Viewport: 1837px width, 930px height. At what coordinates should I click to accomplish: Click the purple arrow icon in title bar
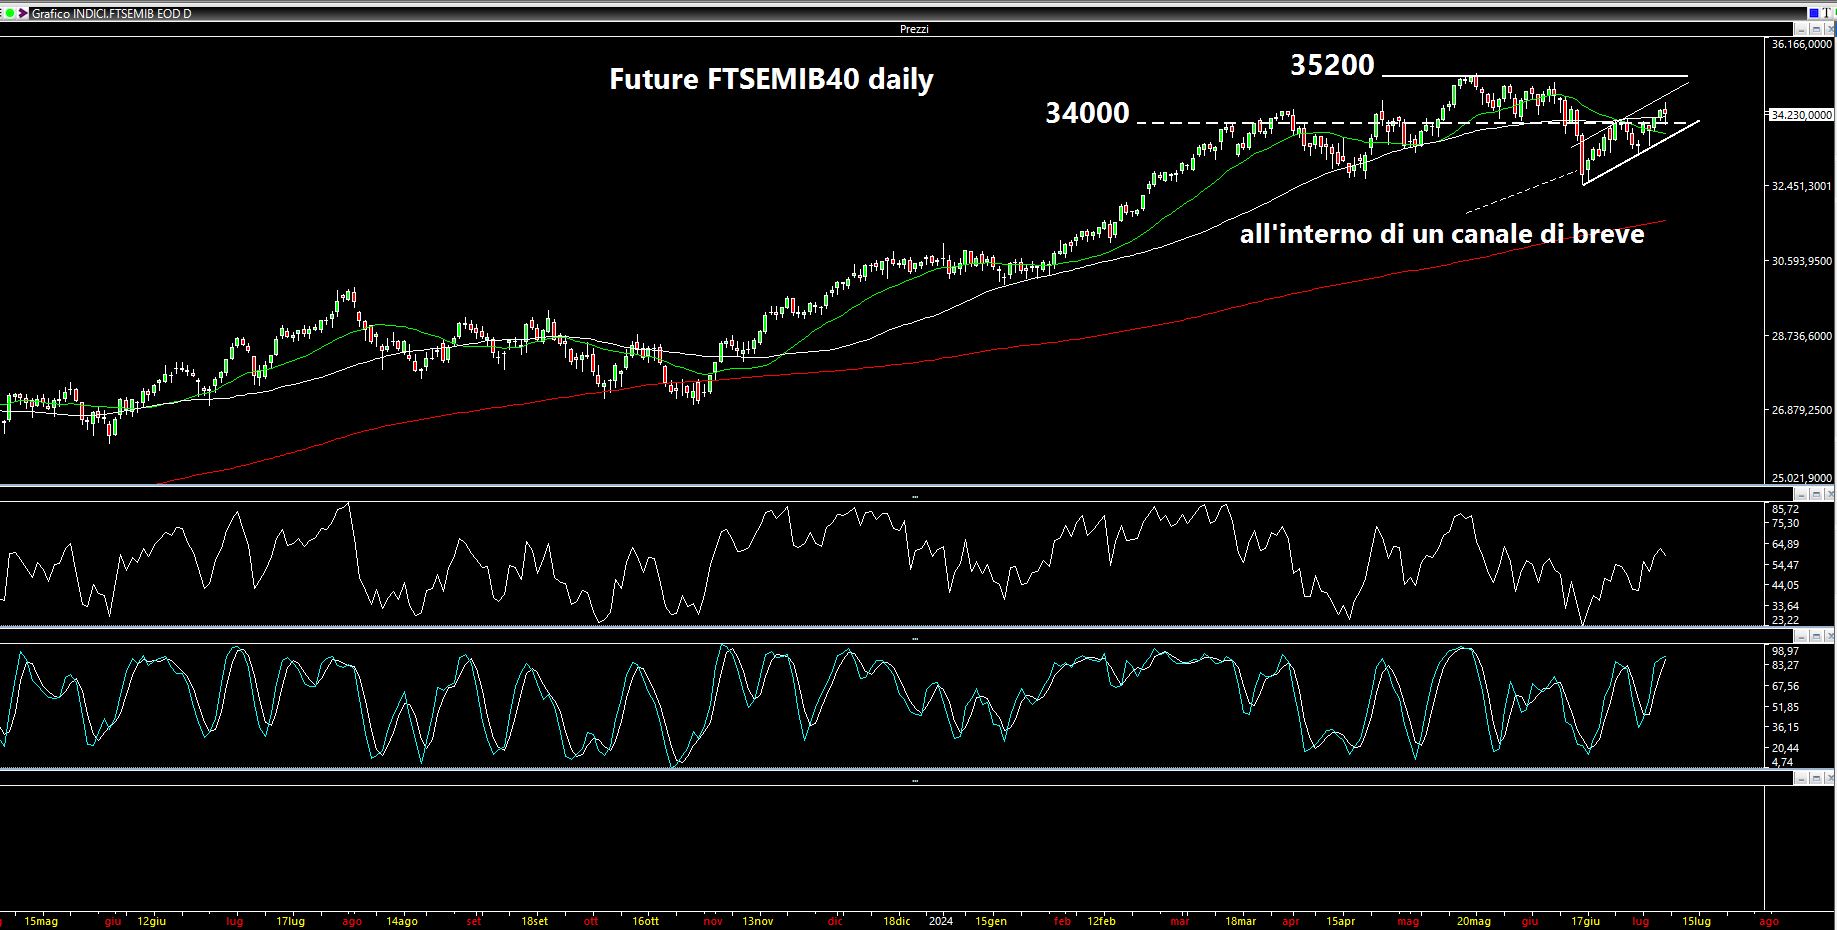click(22, 13)
